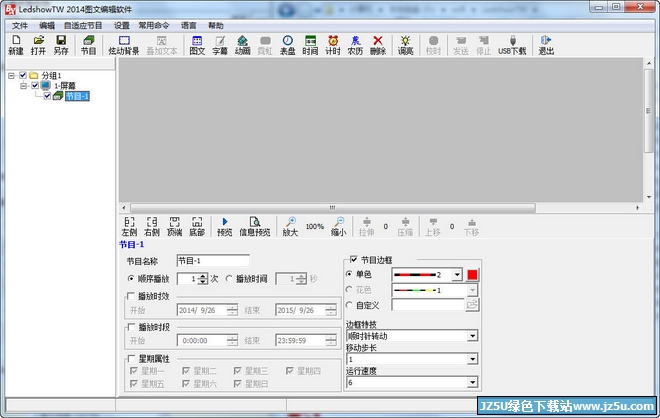660x418 pixels.
Task: Click the 新建 (New) toolbar icon
Action: click(x=16, y=45)
